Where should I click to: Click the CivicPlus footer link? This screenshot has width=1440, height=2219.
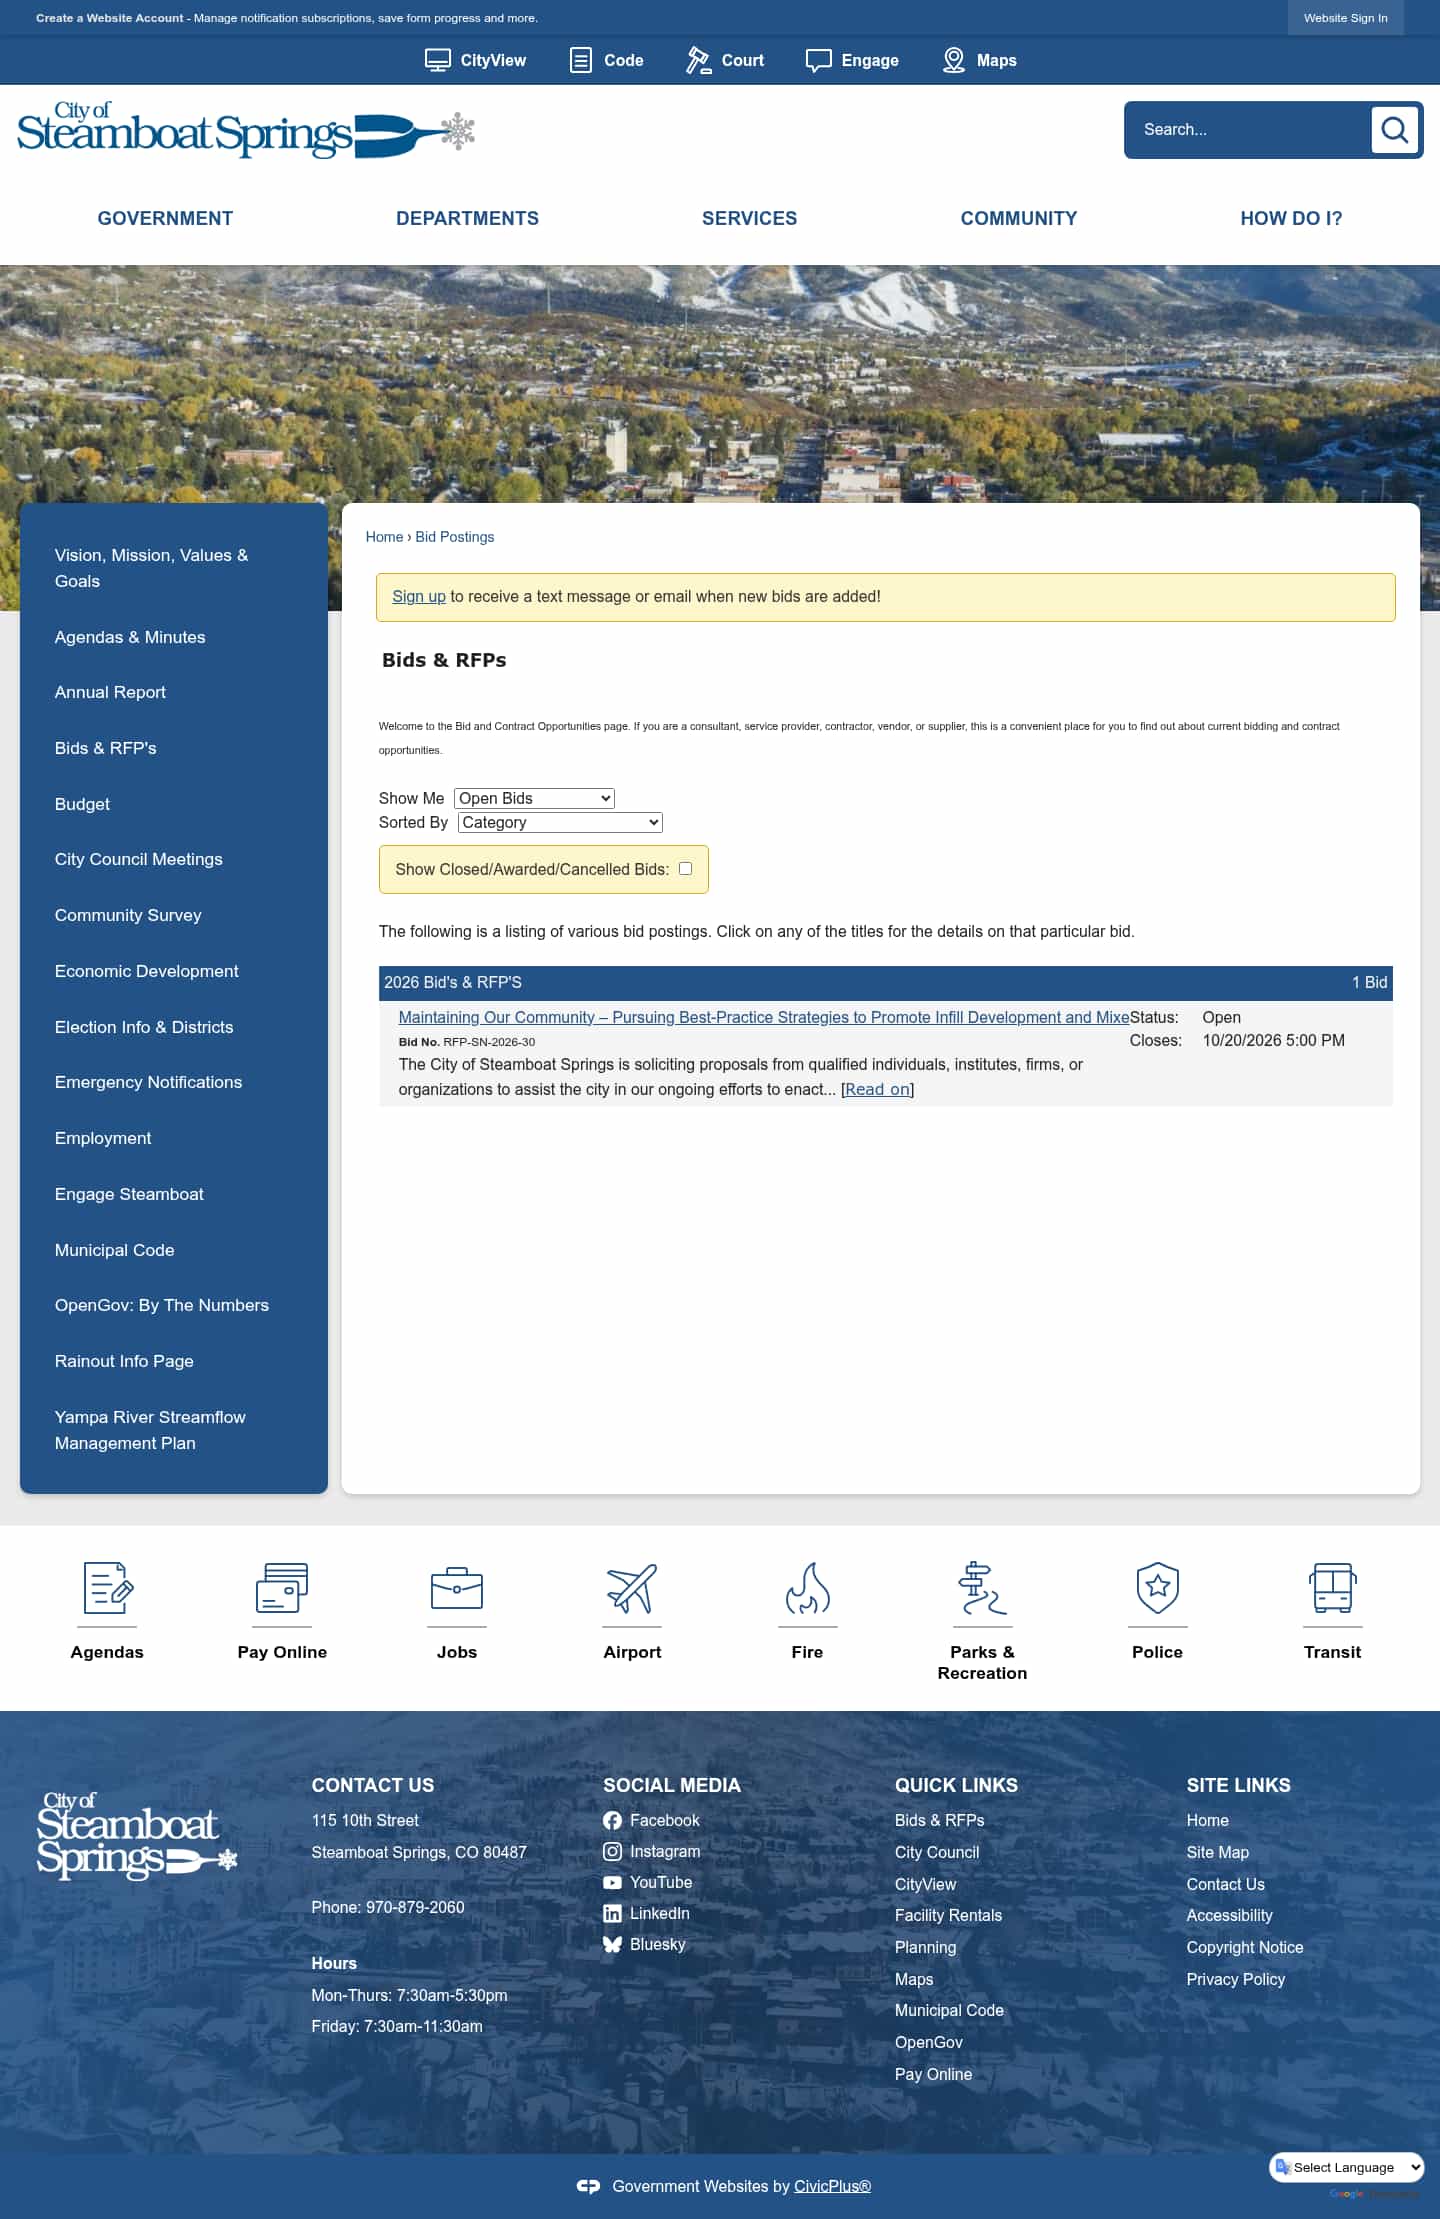[x=832, y=2186]
